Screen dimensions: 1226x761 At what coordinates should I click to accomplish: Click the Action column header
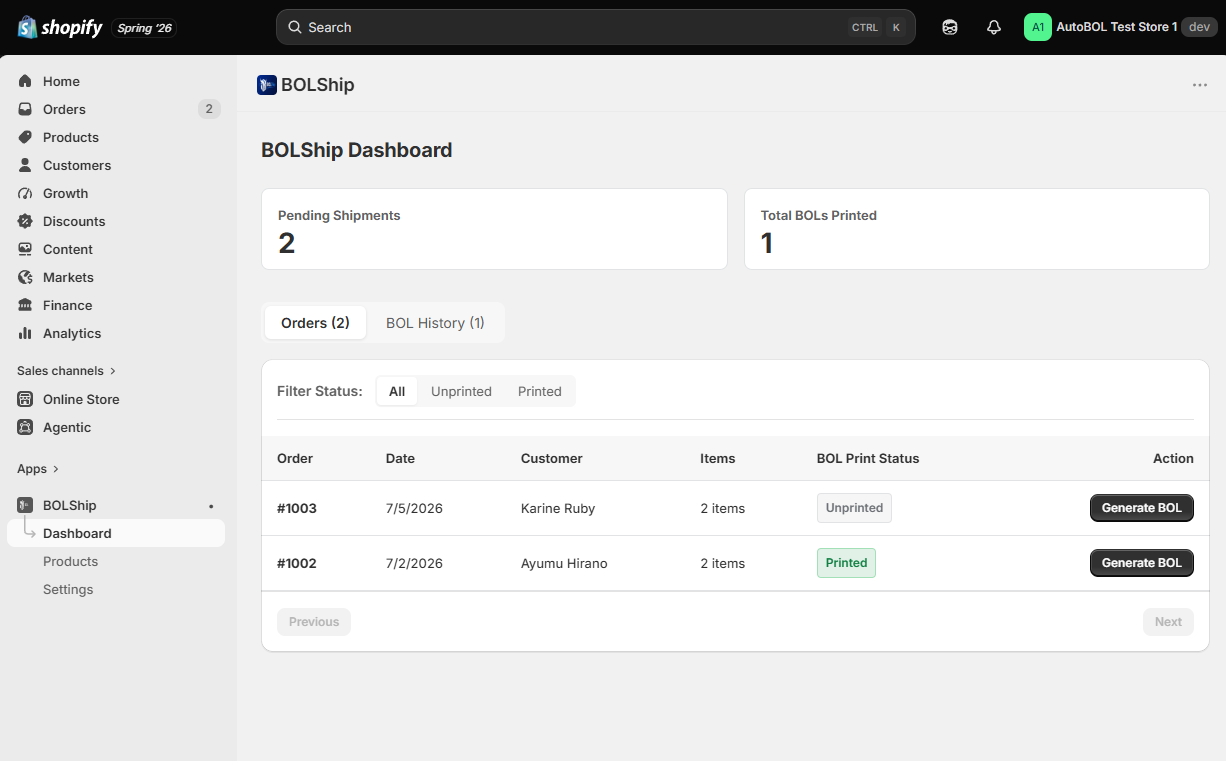point(1173,458)
